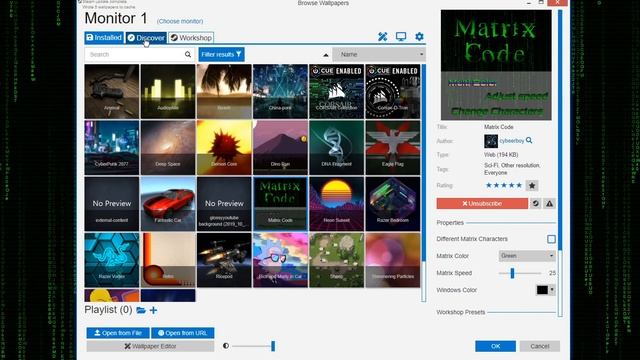The height and width of the screenshot is (360, 640).
Task: Click the cybeerboy author link
Action: [x=512, y=141]
